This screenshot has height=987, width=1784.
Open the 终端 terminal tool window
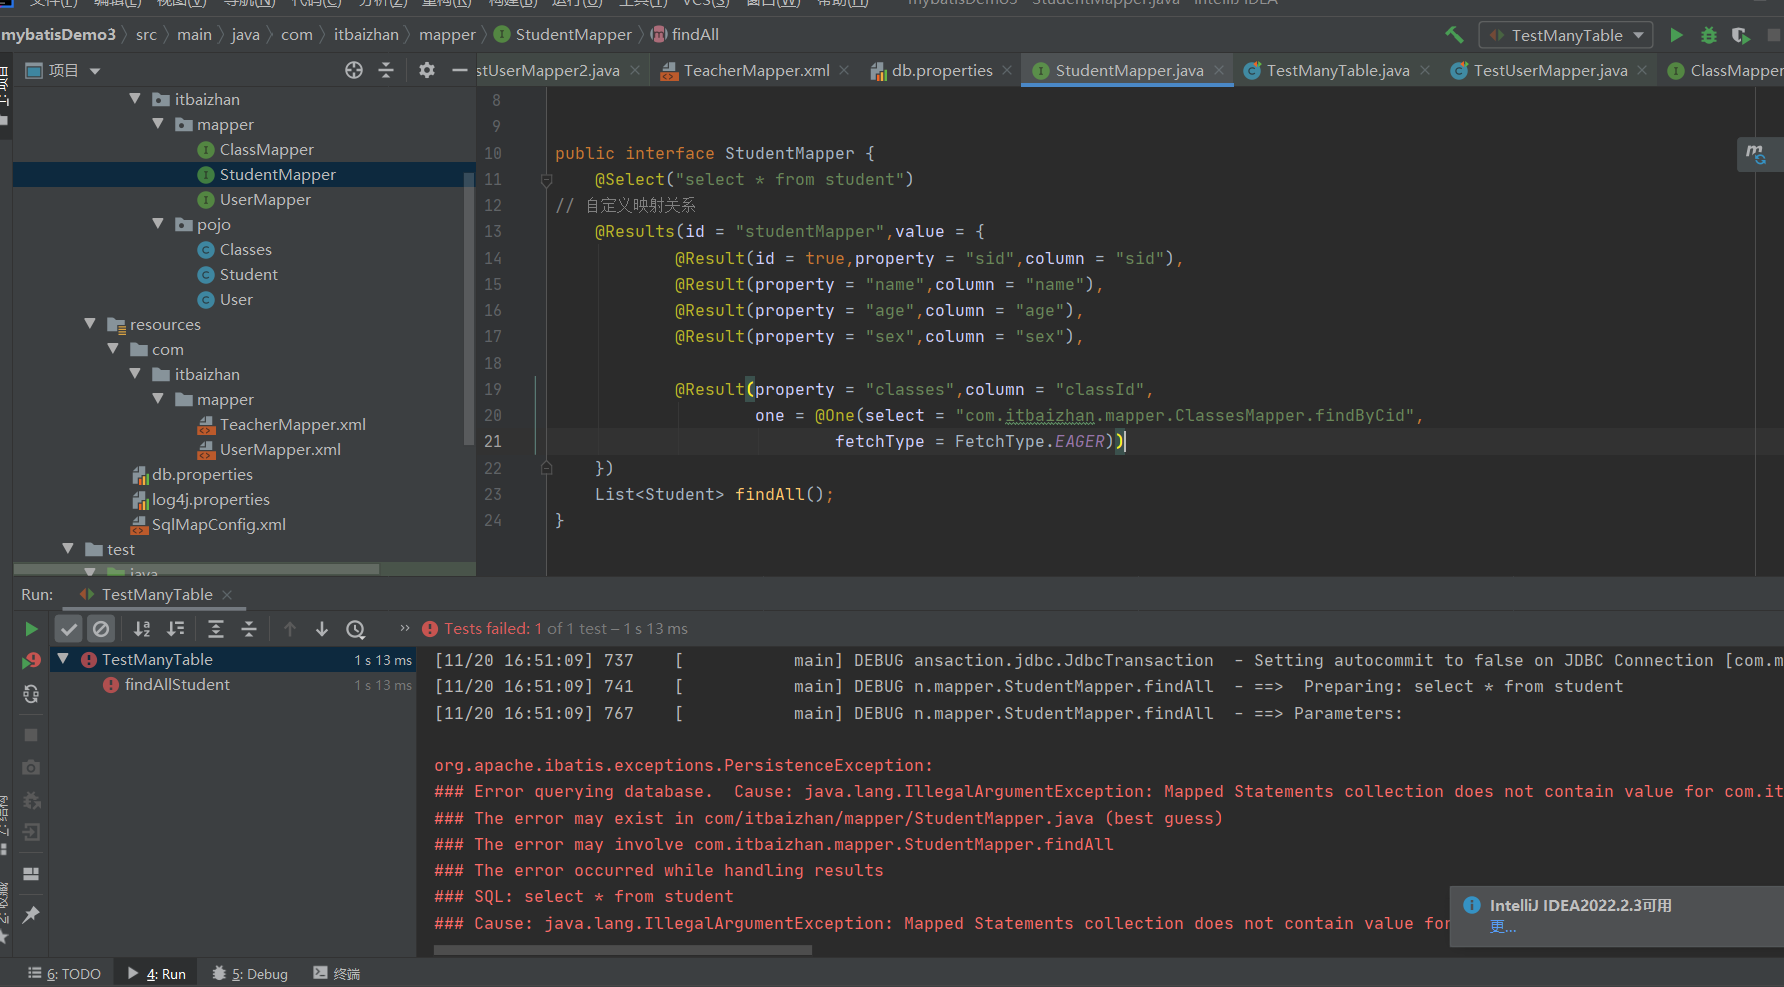pyautogui.click(x=336, y=973)
